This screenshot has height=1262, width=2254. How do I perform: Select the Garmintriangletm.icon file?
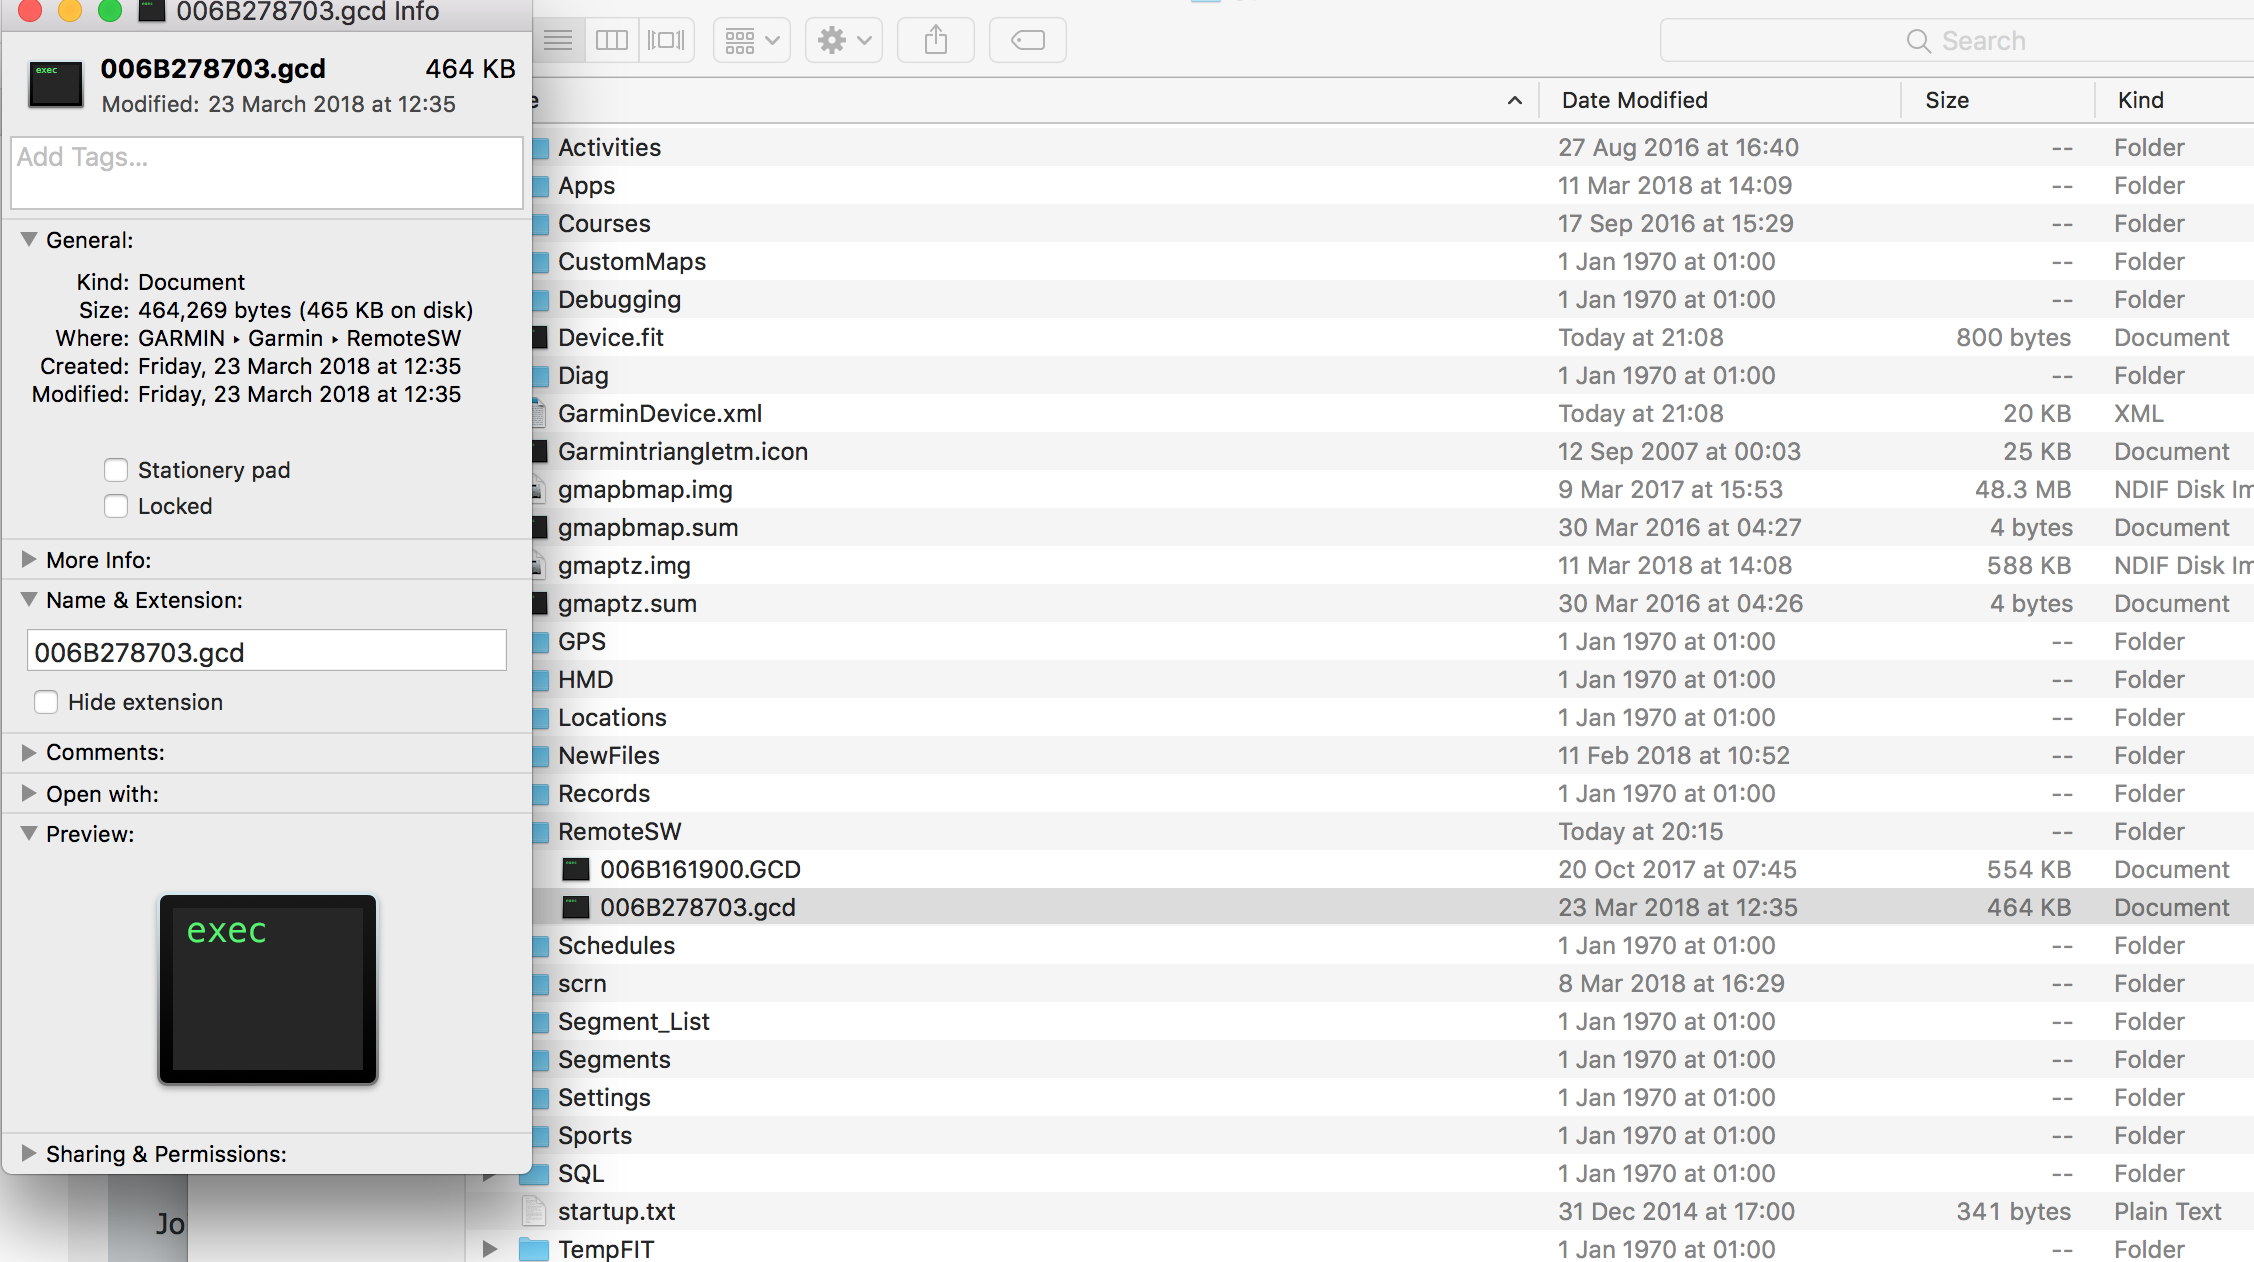click(683, 451)
